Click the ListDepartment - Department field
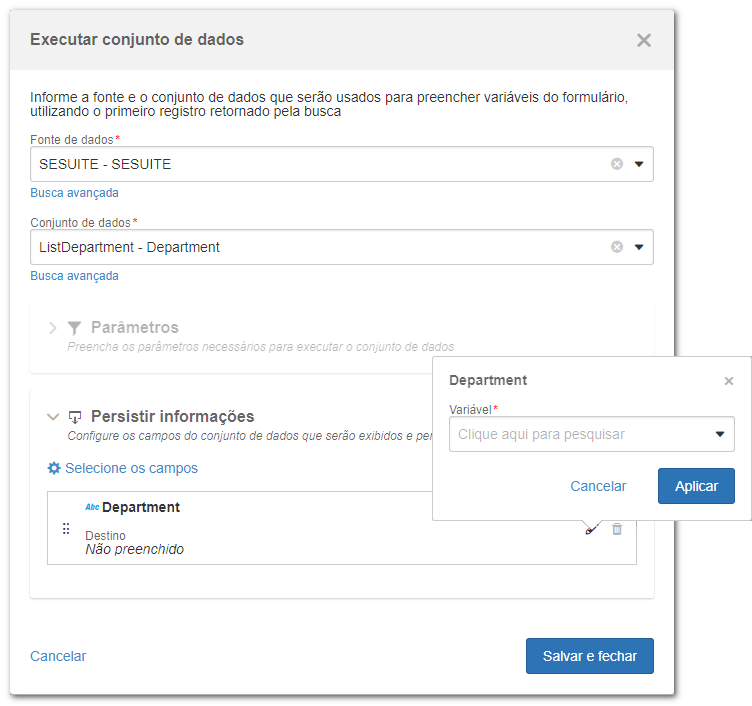 [x=341, y=247]
